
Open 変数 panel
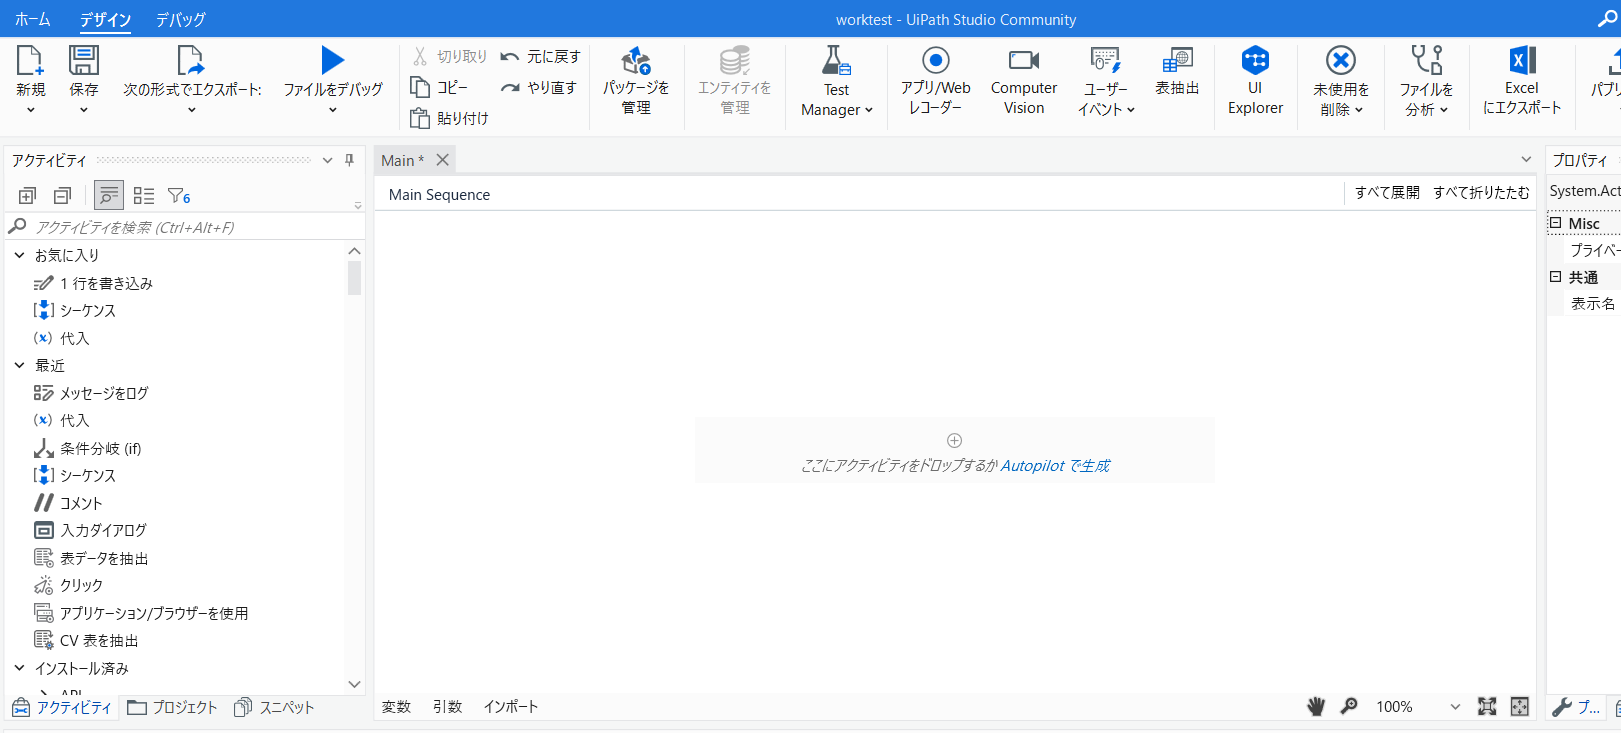pyautogui.click(x=396, y=707)
